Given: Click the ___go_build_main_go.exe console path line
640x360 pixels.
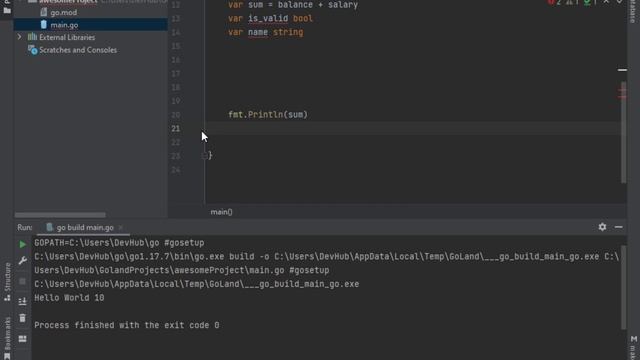Looking at the screenshot, I should pos(197,284).
